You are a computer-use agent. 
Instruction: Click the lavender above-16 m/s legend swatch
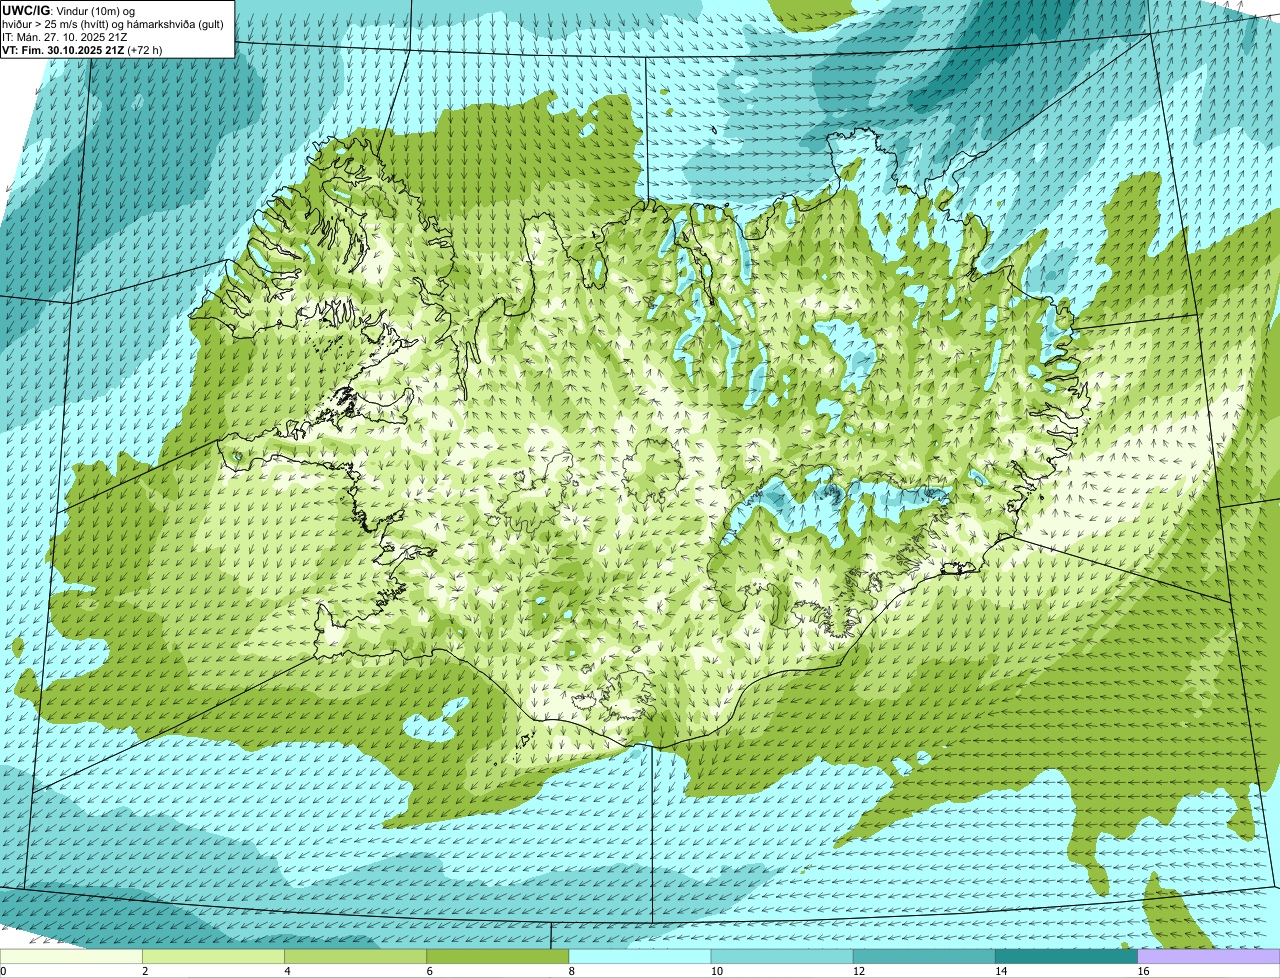pos(1208,956)
